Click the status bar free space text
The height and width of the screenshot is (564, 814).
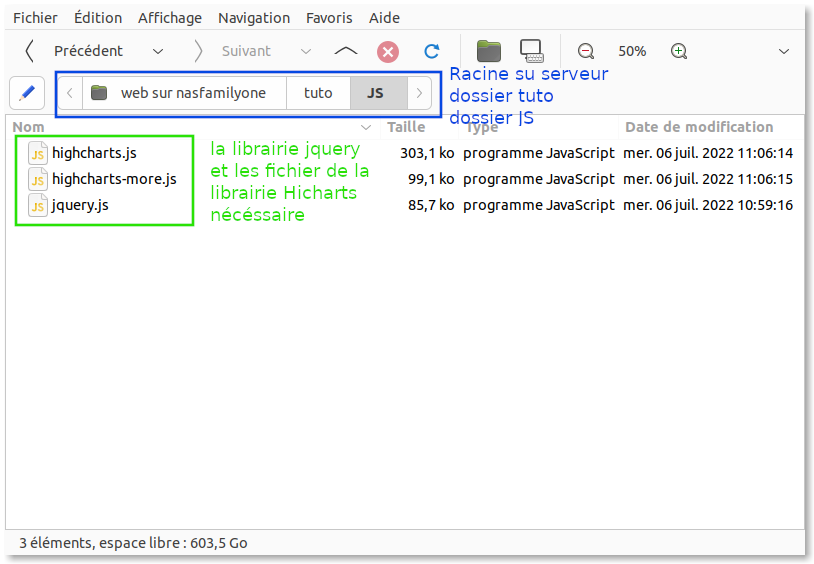point(133,543)
